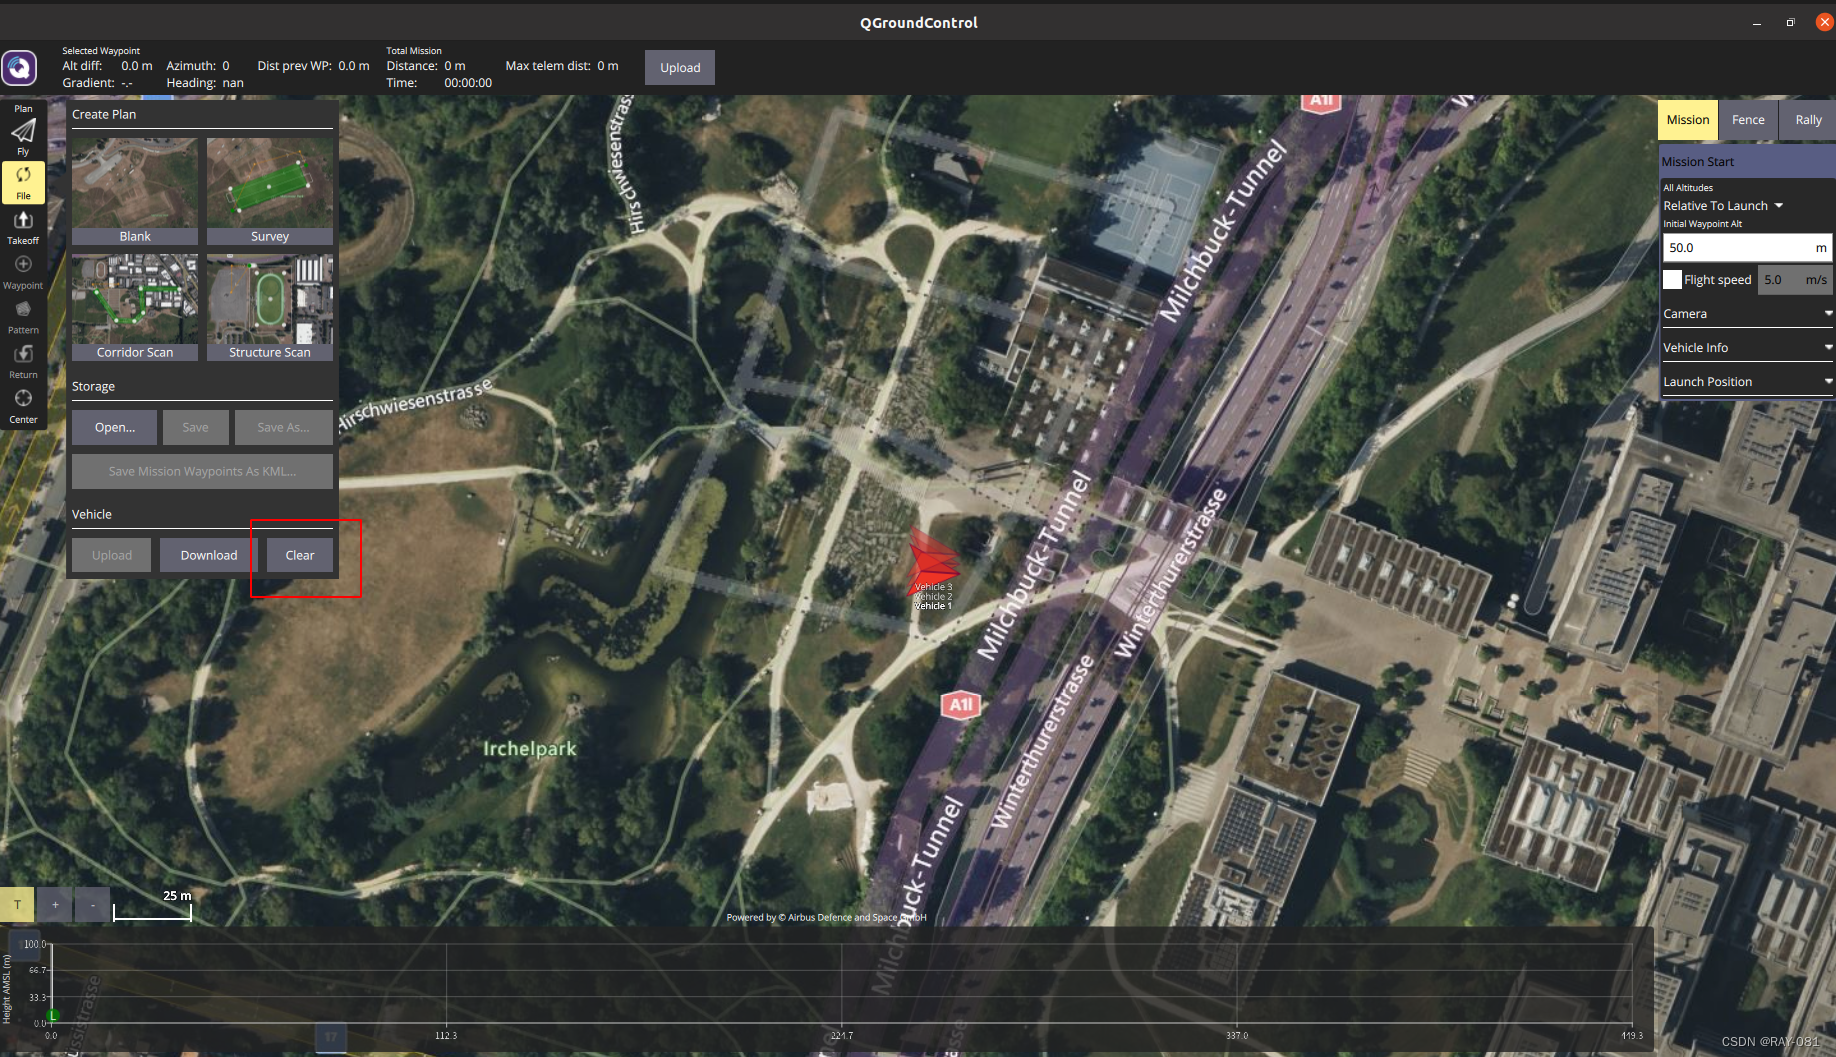Choose the Corridor Scan plan template
1836x1057 pixels.
pyautogui.click(x=134, y=307)
